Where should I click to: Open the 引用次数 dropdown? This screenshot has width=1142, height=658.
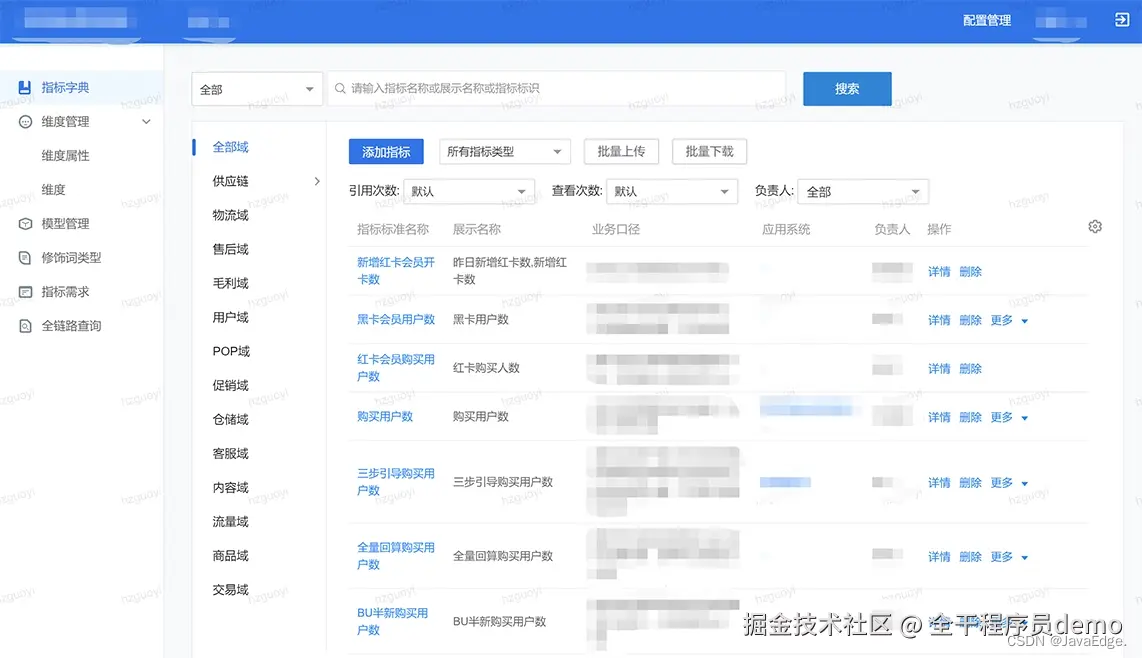[469, 192]
